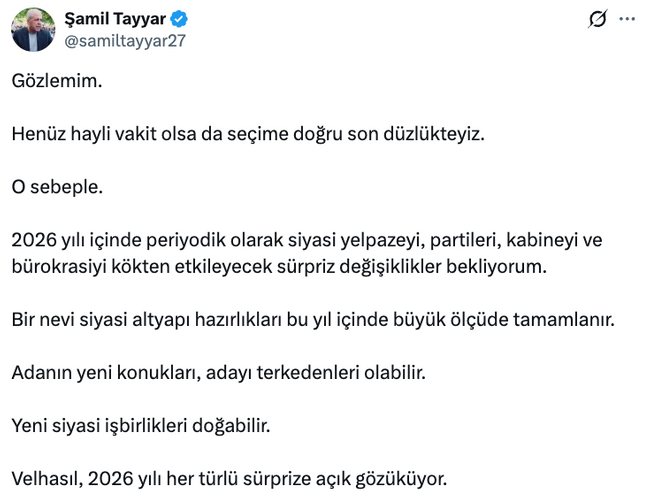Open Şamil Tayyar's profile picture

[33, 30]
